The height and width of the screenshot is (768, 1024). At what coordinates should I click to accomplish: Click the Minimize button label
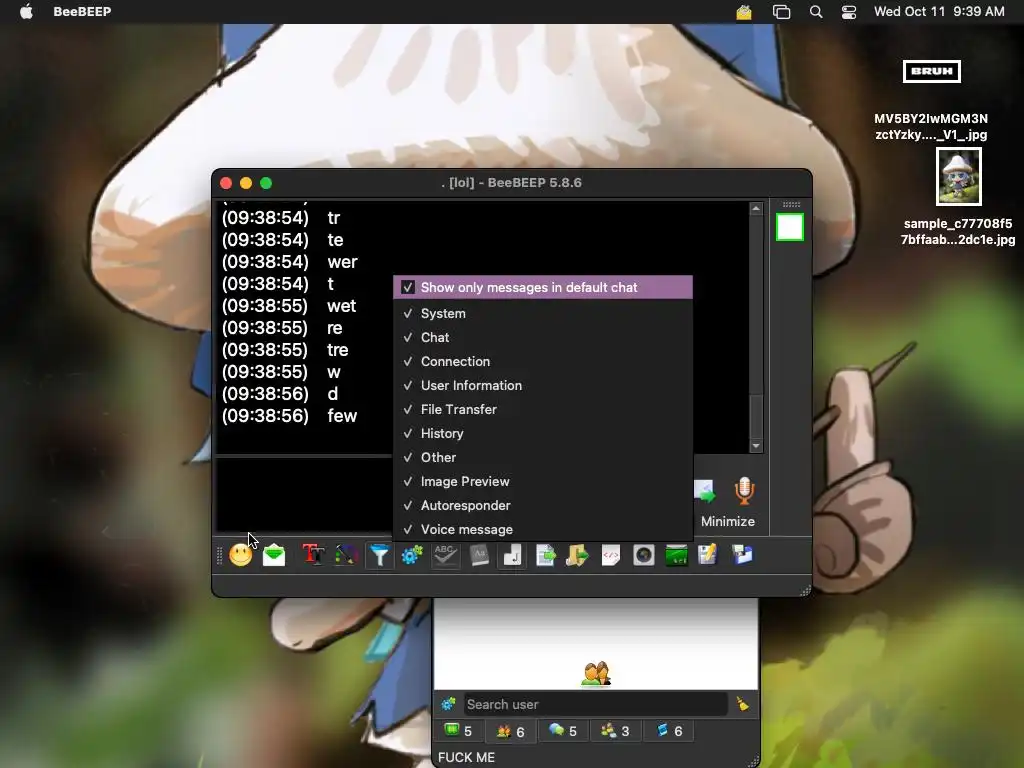click(728, 521)
